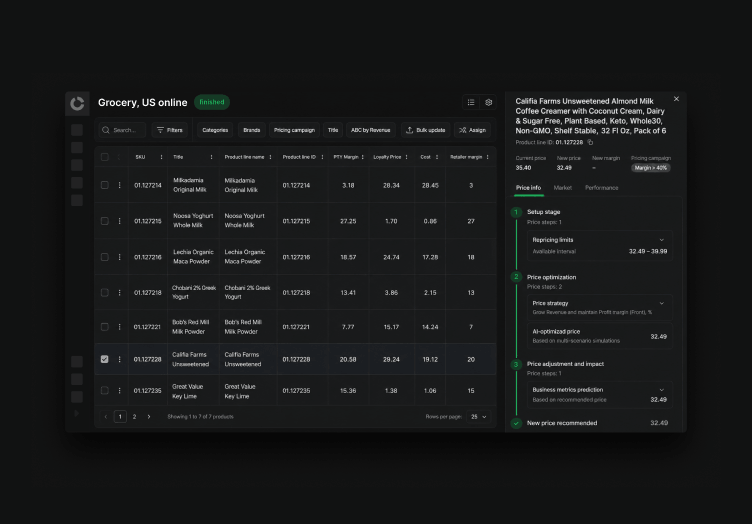Open the list view icon
752x524 pixels.
click(471, 102)
